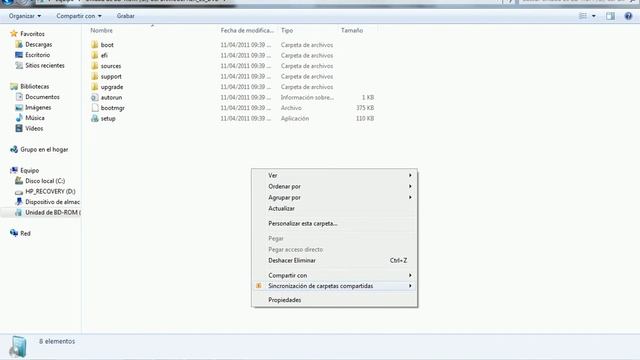This screenshot has width=640, height=360.
Task: Open the Compartir con toolbar dropdown
Action: coord(79,16)
